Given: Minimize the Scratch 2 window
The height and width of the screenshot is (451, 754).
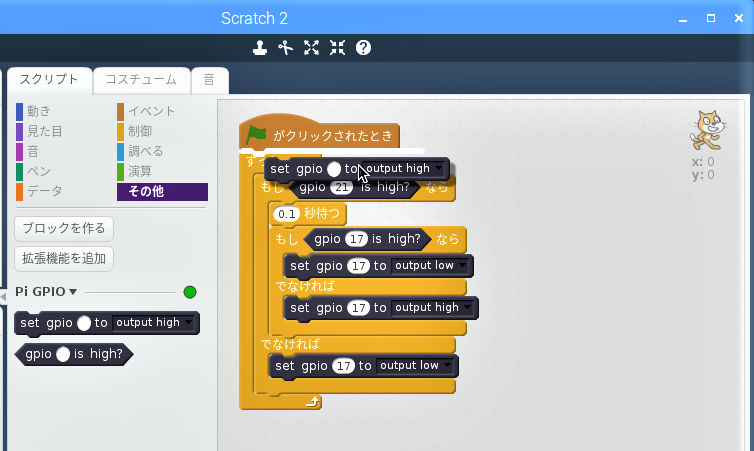Looking at the screenshot, I should [683, 18].
